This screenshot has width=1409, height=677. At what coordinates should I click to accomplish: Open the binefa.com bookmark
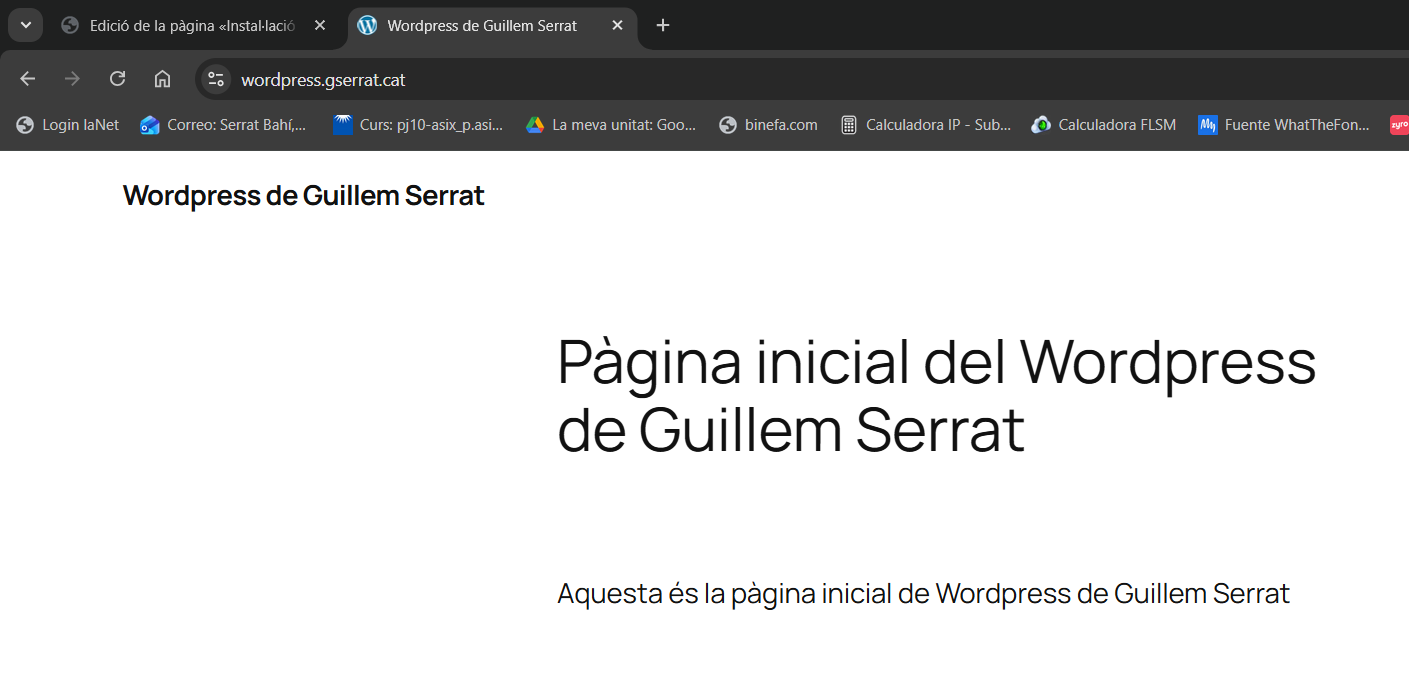(x=769, y=125)
